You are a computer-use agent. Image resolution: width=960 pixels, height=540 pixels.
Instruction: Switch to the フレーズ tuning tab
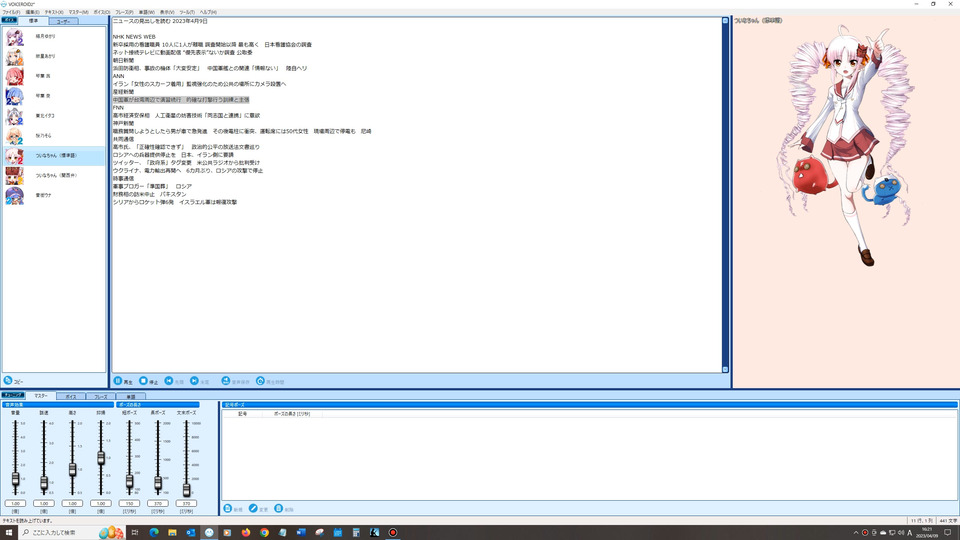point(100,397)
